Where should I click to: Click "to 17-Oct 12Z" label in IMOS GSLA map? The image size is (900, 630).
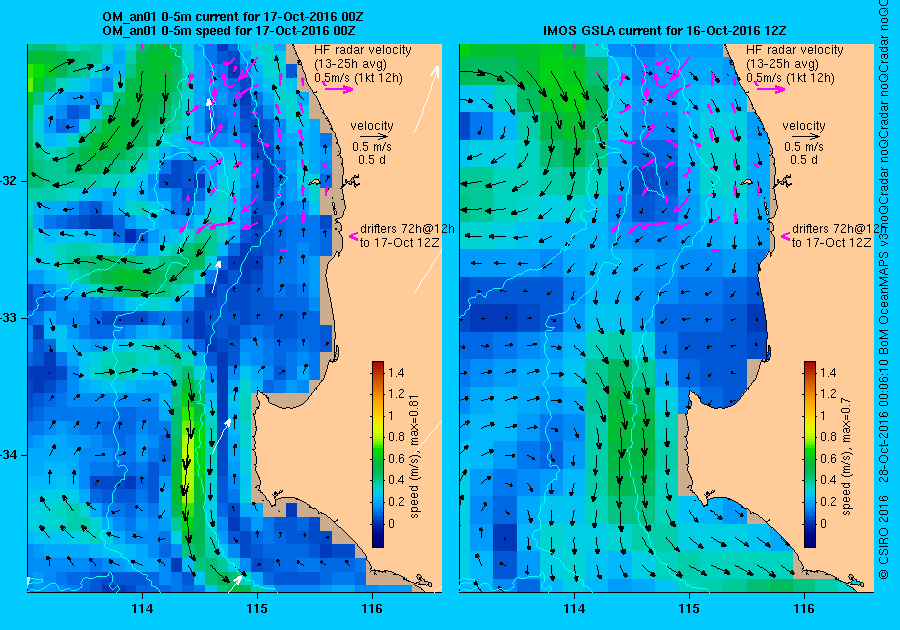coord(832,242)
